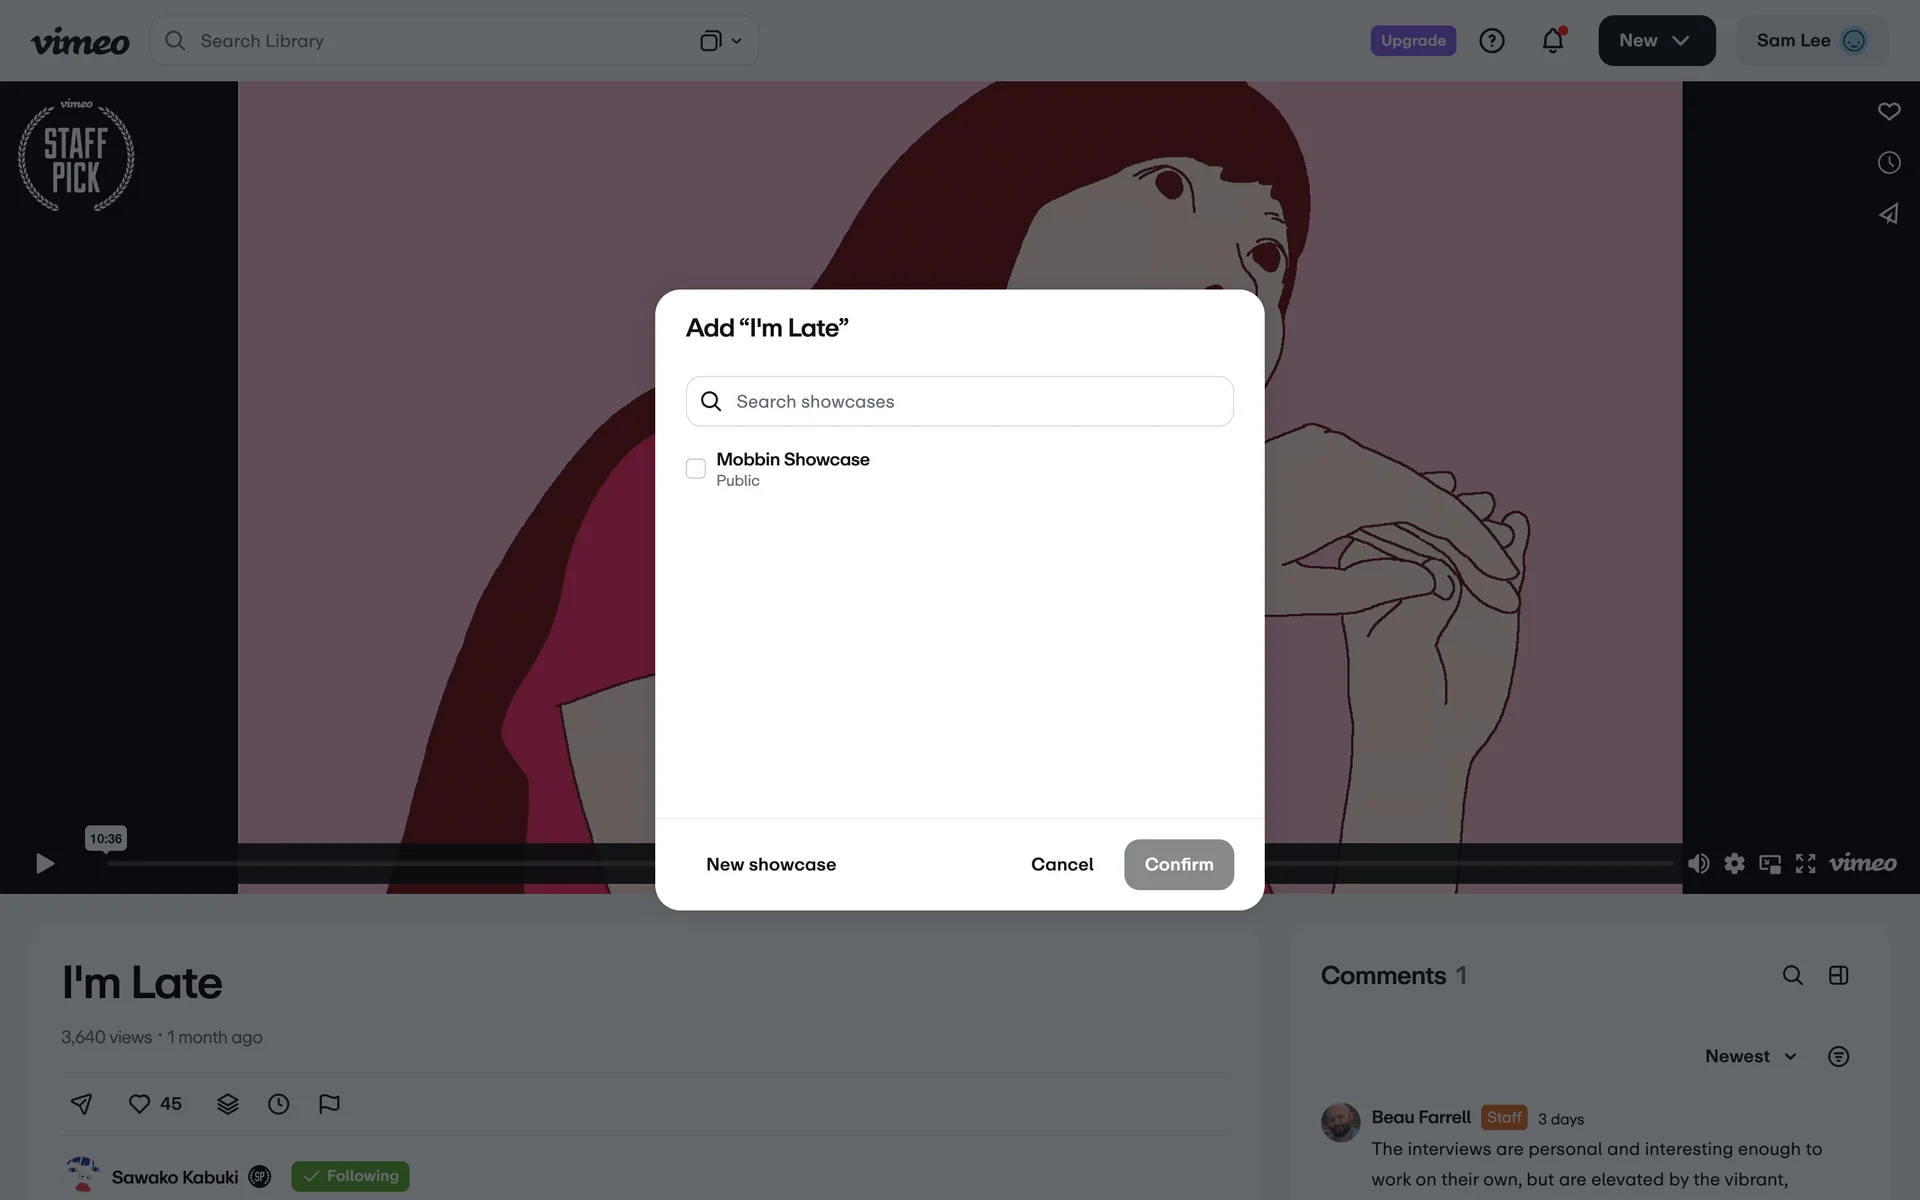The image size is (1920, 1200).
Task: Mute the video volume
Action: [x=1698, y=864]
